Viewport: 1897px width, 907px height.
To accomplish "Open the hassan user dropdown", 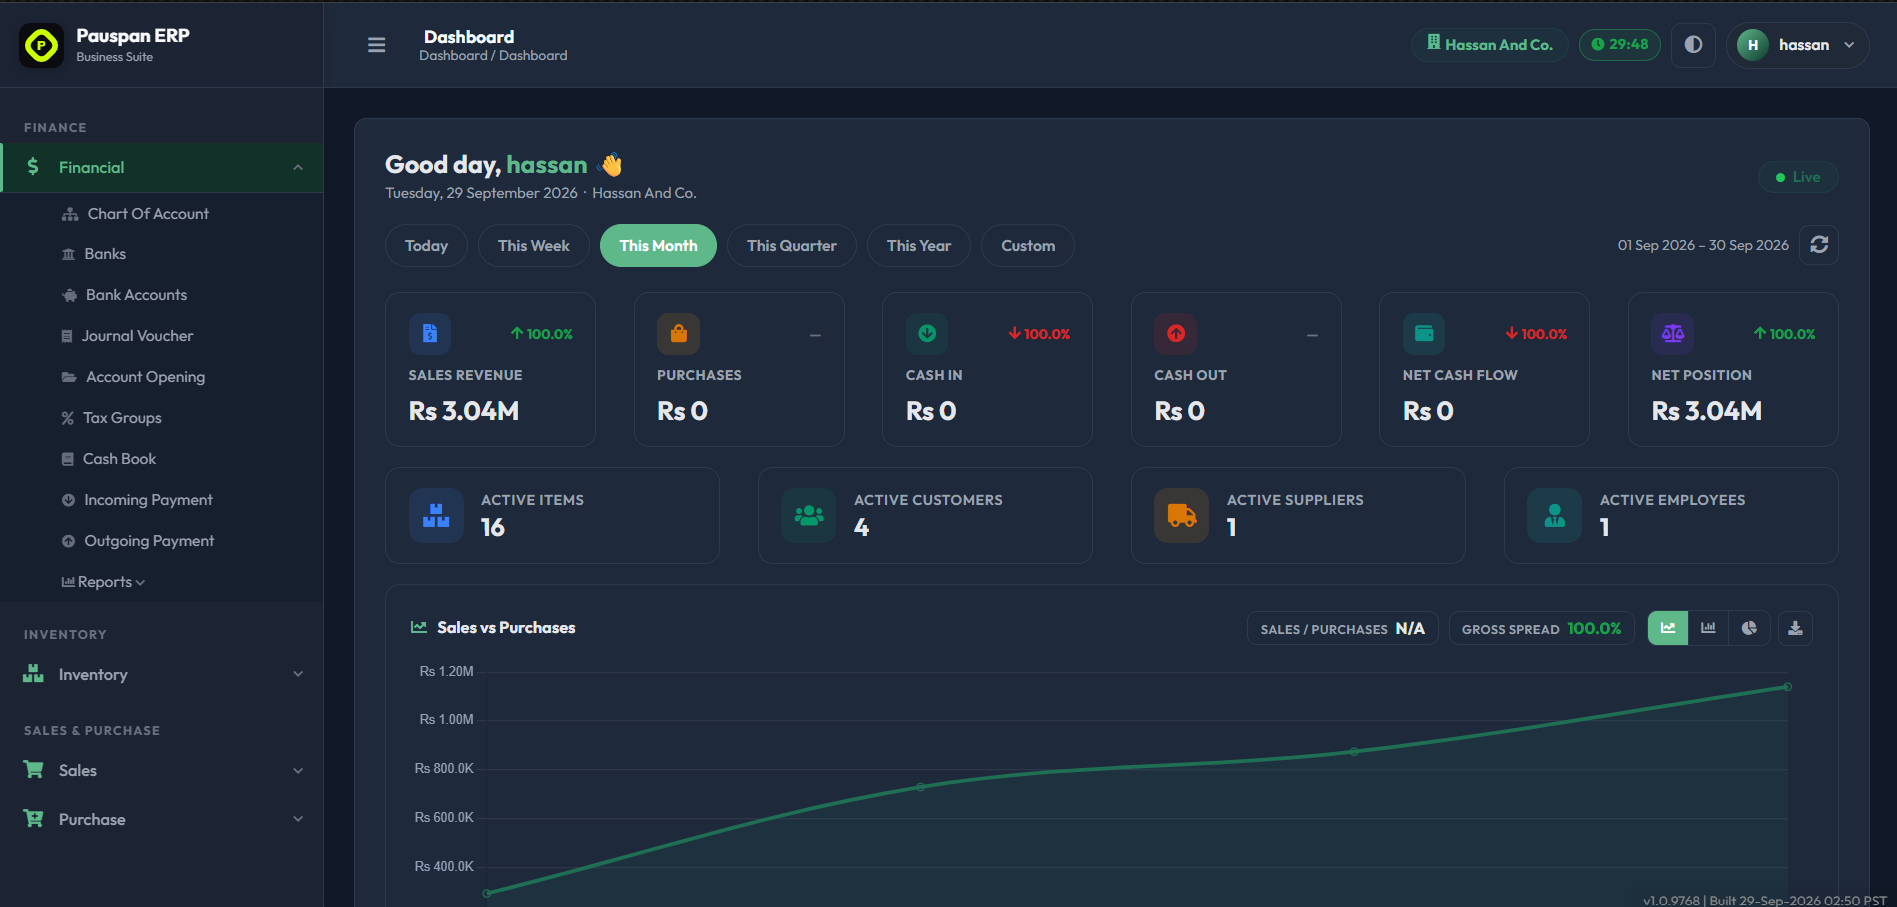I will [x=1797, y=45].
